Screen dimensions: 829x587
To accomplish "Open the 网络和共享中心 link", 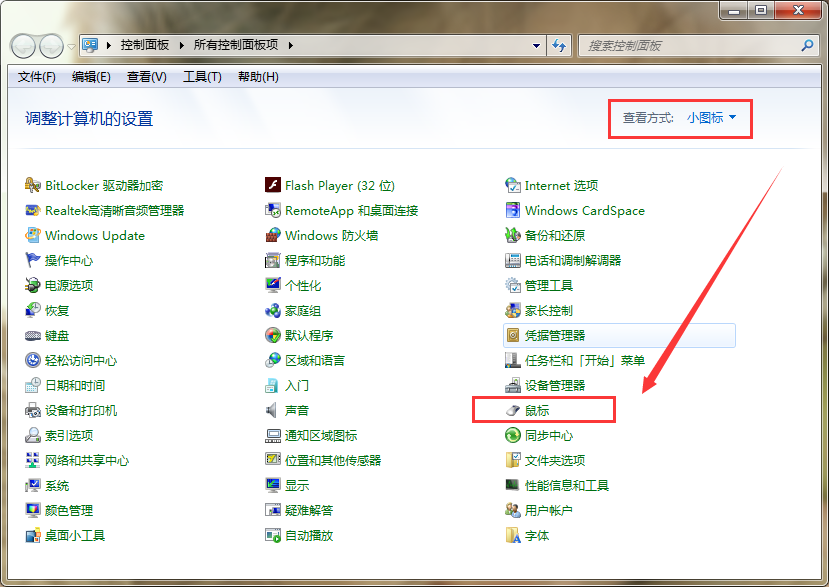I will pos(87,461).
